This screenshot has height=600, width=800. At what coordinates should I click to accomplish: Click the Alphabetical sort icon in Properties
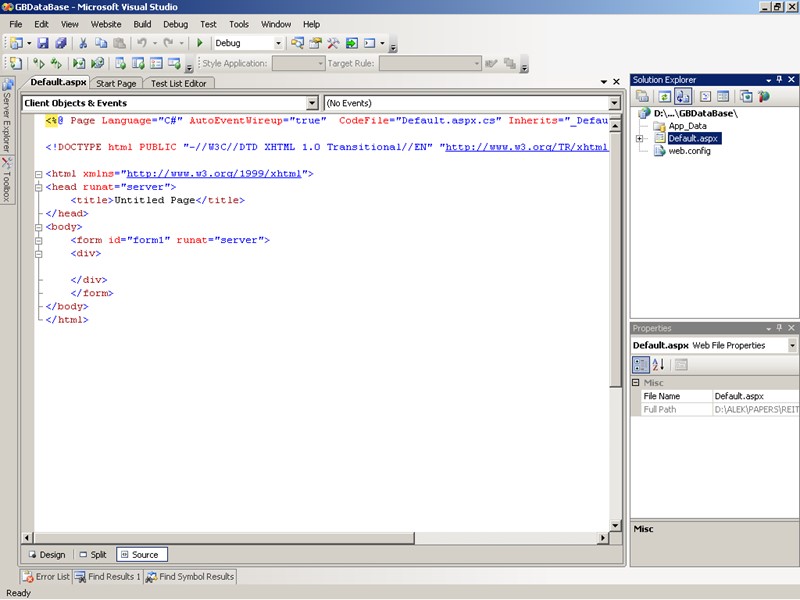tap(659, 365)
